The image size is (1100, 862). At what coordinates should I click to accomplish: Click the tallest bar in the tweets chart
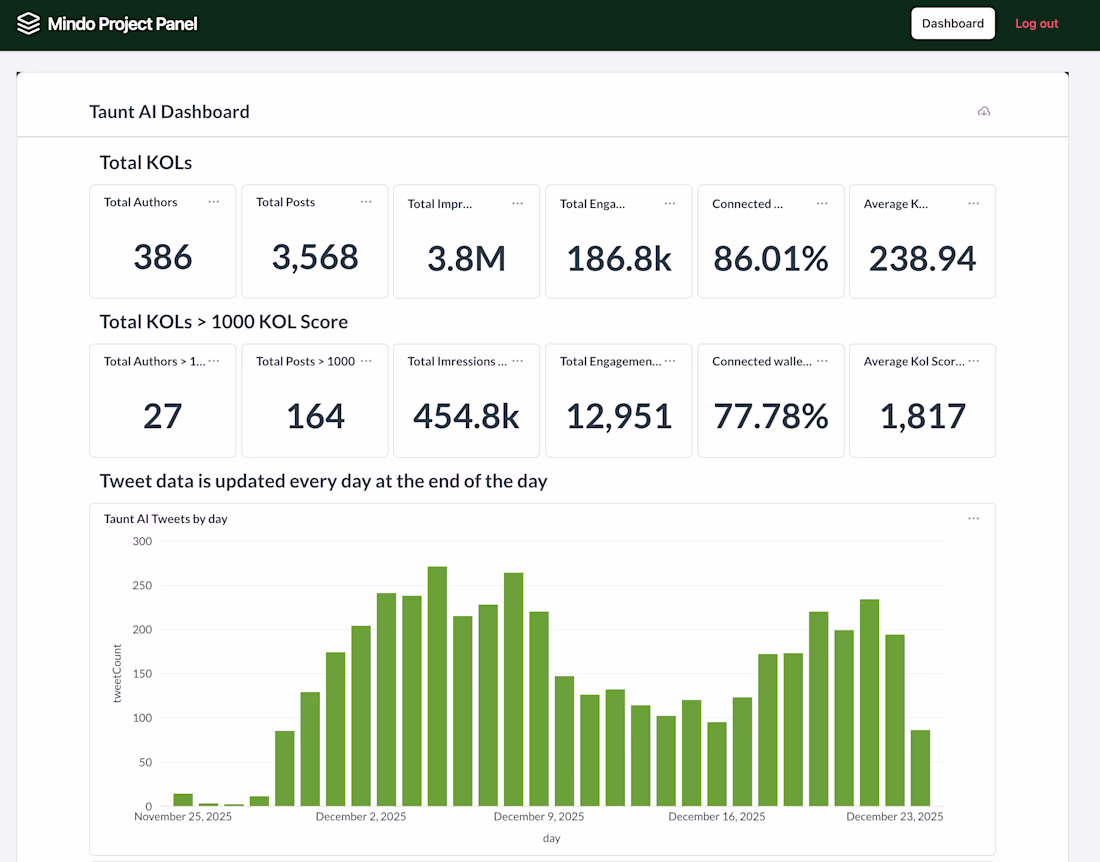pyautogui.click(x=437, y=686)
